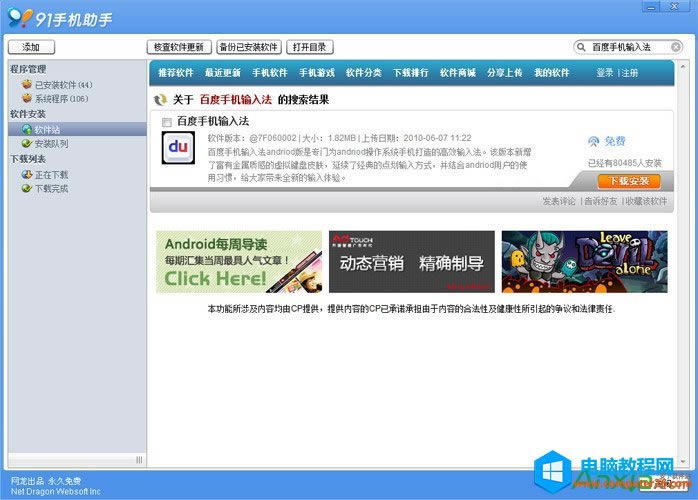Click the 备份已安装软件 button
This screenshot has height=500, width=698.
point(248,47)
